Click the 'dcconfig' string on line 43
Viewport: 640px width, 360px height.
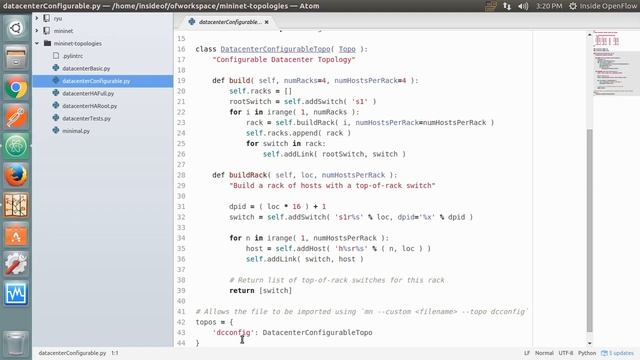tap(233, 333)
